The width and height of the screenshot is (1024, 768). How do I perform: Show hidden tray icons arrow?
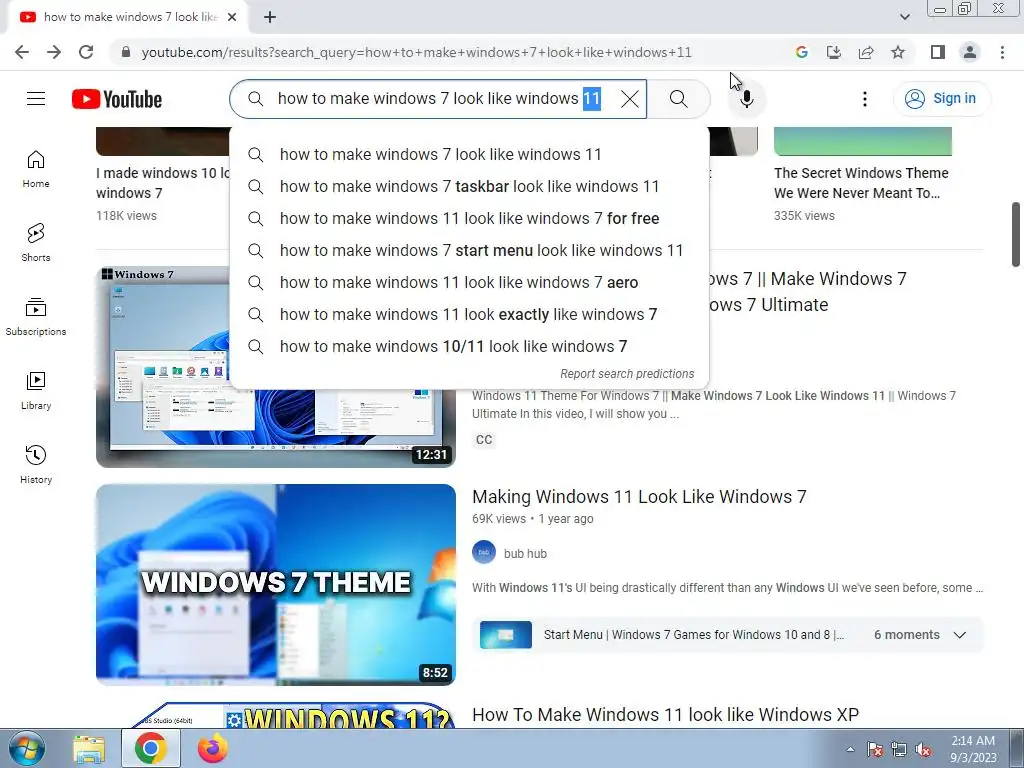point(850,749)
